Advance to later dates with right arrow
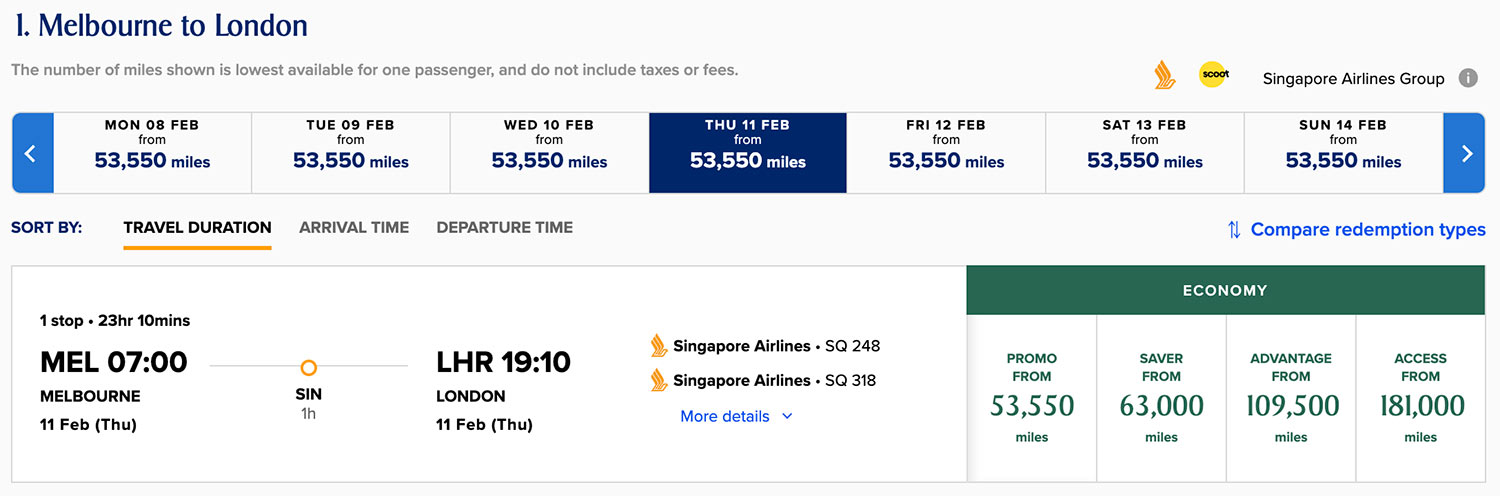 click(1465, 153)
